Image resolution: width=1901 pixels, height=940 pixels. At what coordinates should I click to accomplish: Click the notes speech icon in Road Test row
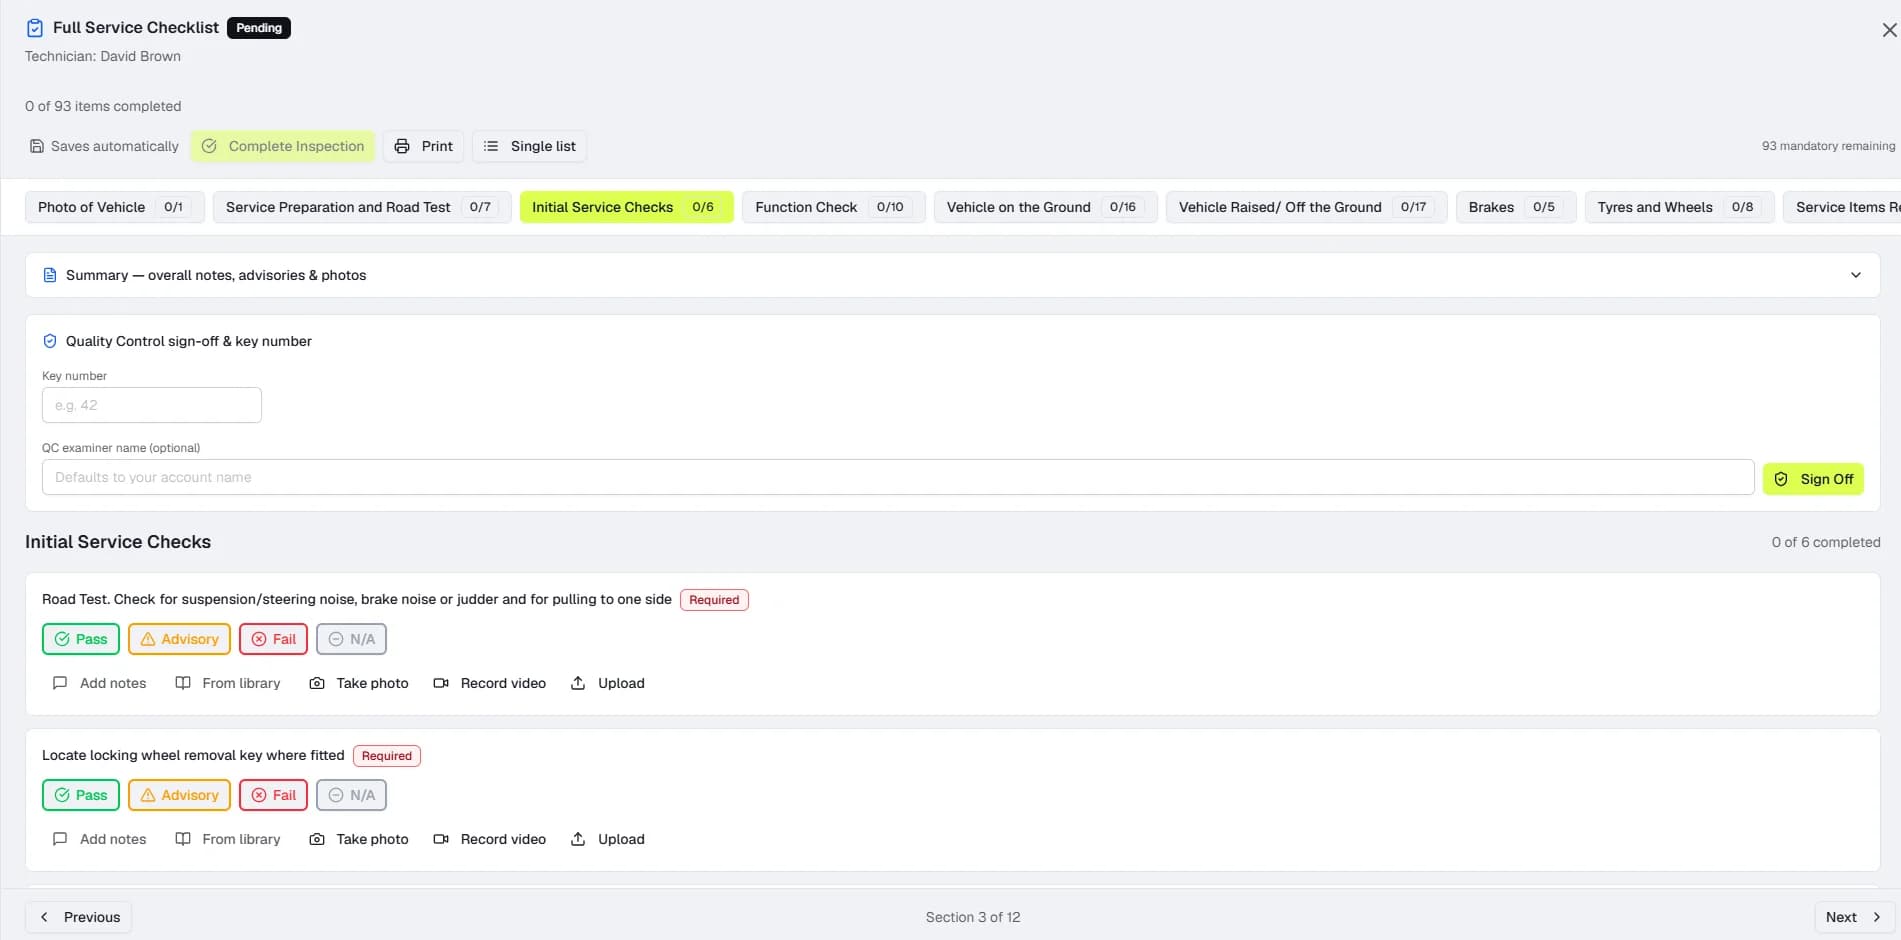(60, 683)
